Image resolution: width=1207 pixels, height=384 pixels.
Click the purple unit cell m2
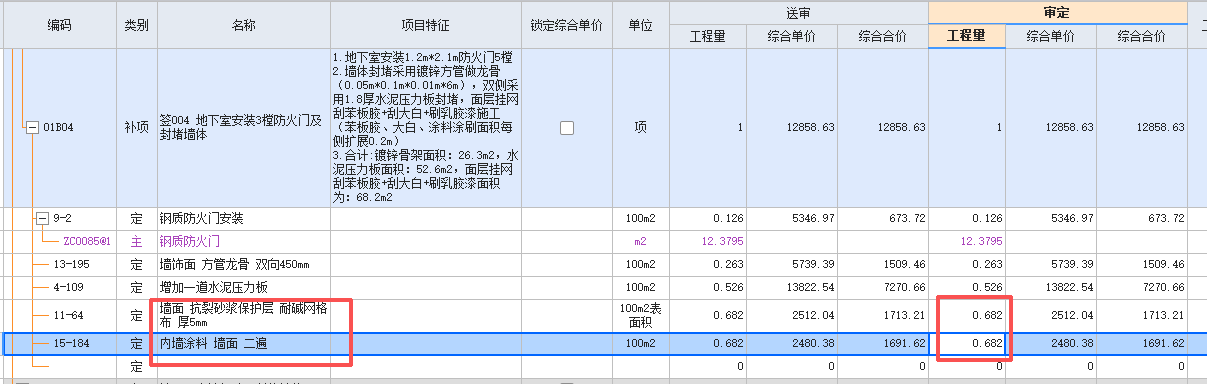click(641, 241)
